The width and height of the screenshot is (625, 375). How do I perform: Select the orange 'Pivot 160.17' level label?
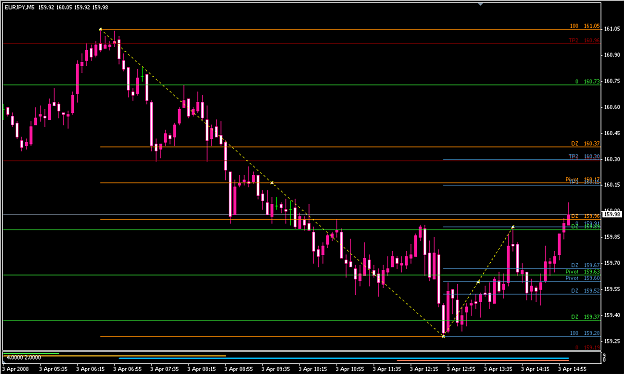click(582, 179)
